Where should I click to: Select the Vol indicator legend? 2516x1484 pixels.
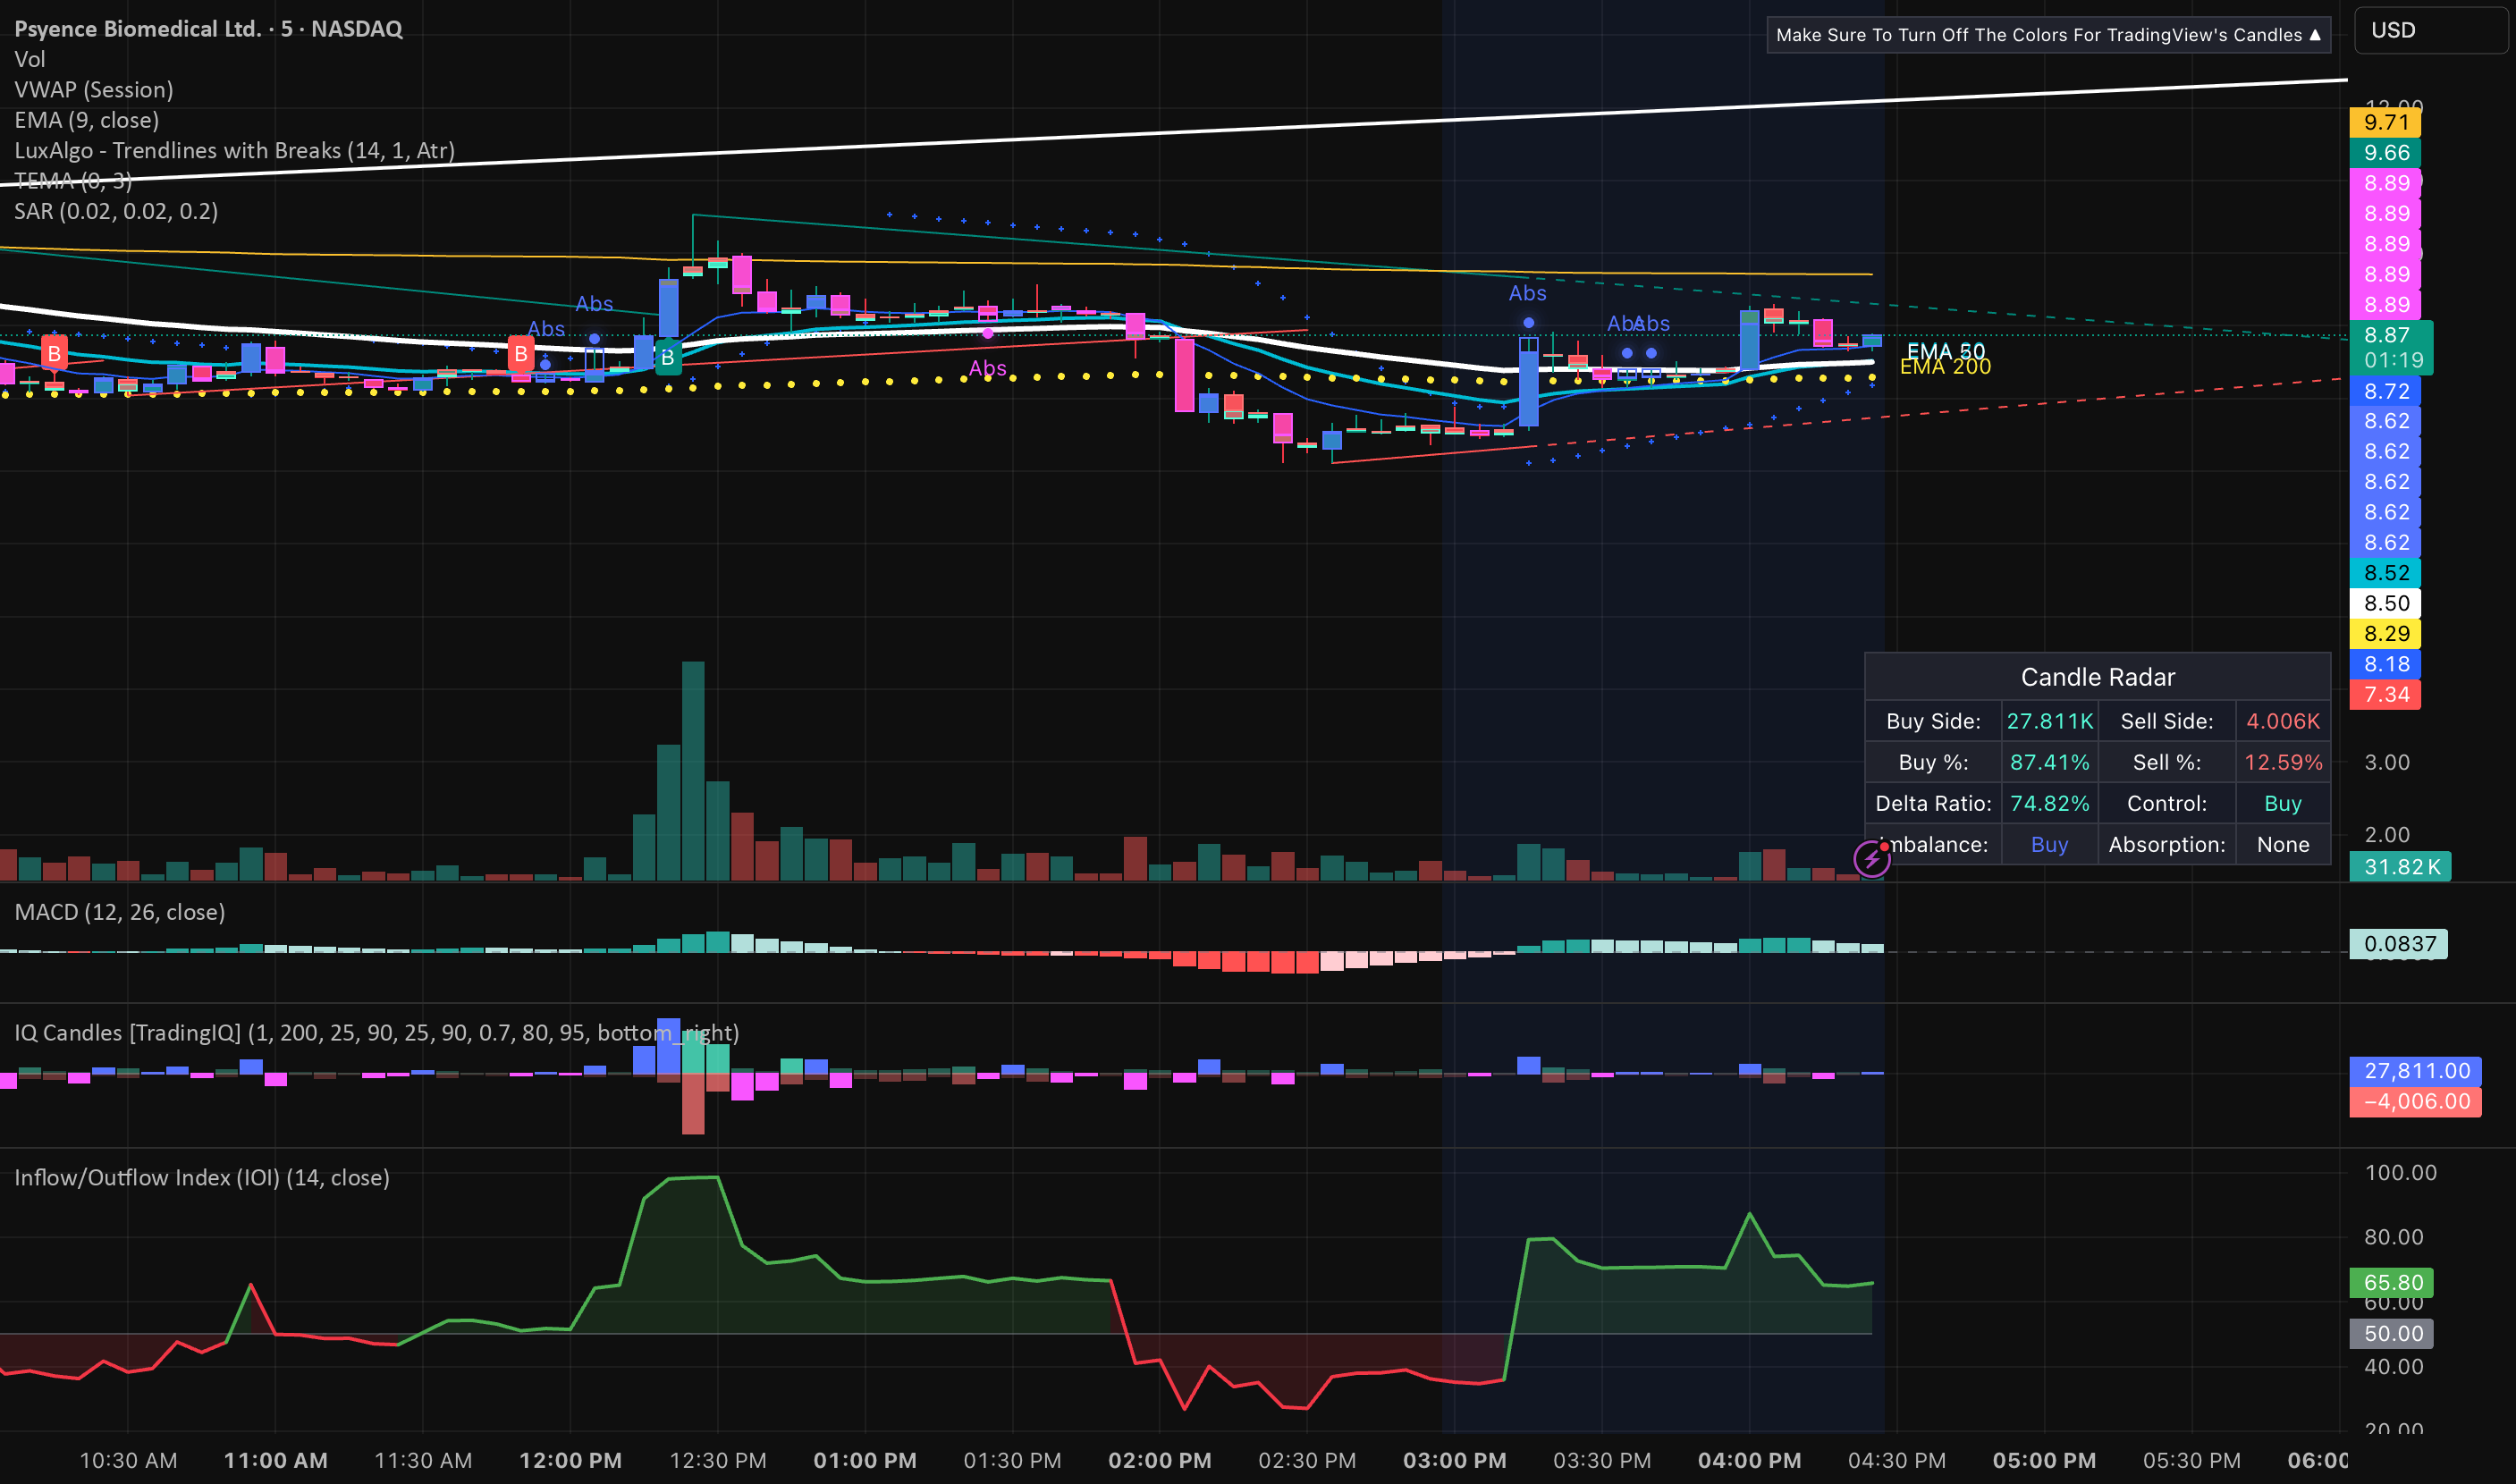[30, 59]
